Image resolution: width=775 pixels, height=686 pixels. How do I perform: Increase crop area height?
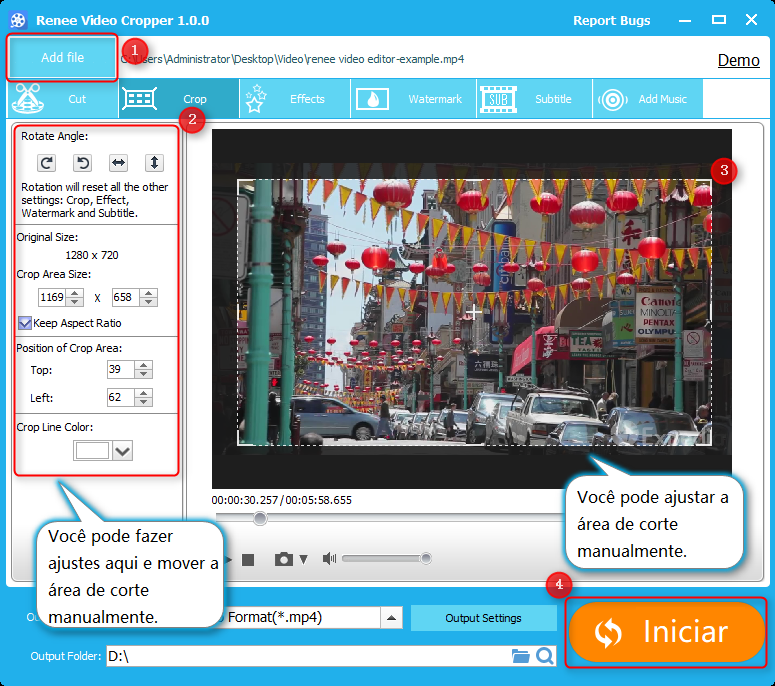148,293
